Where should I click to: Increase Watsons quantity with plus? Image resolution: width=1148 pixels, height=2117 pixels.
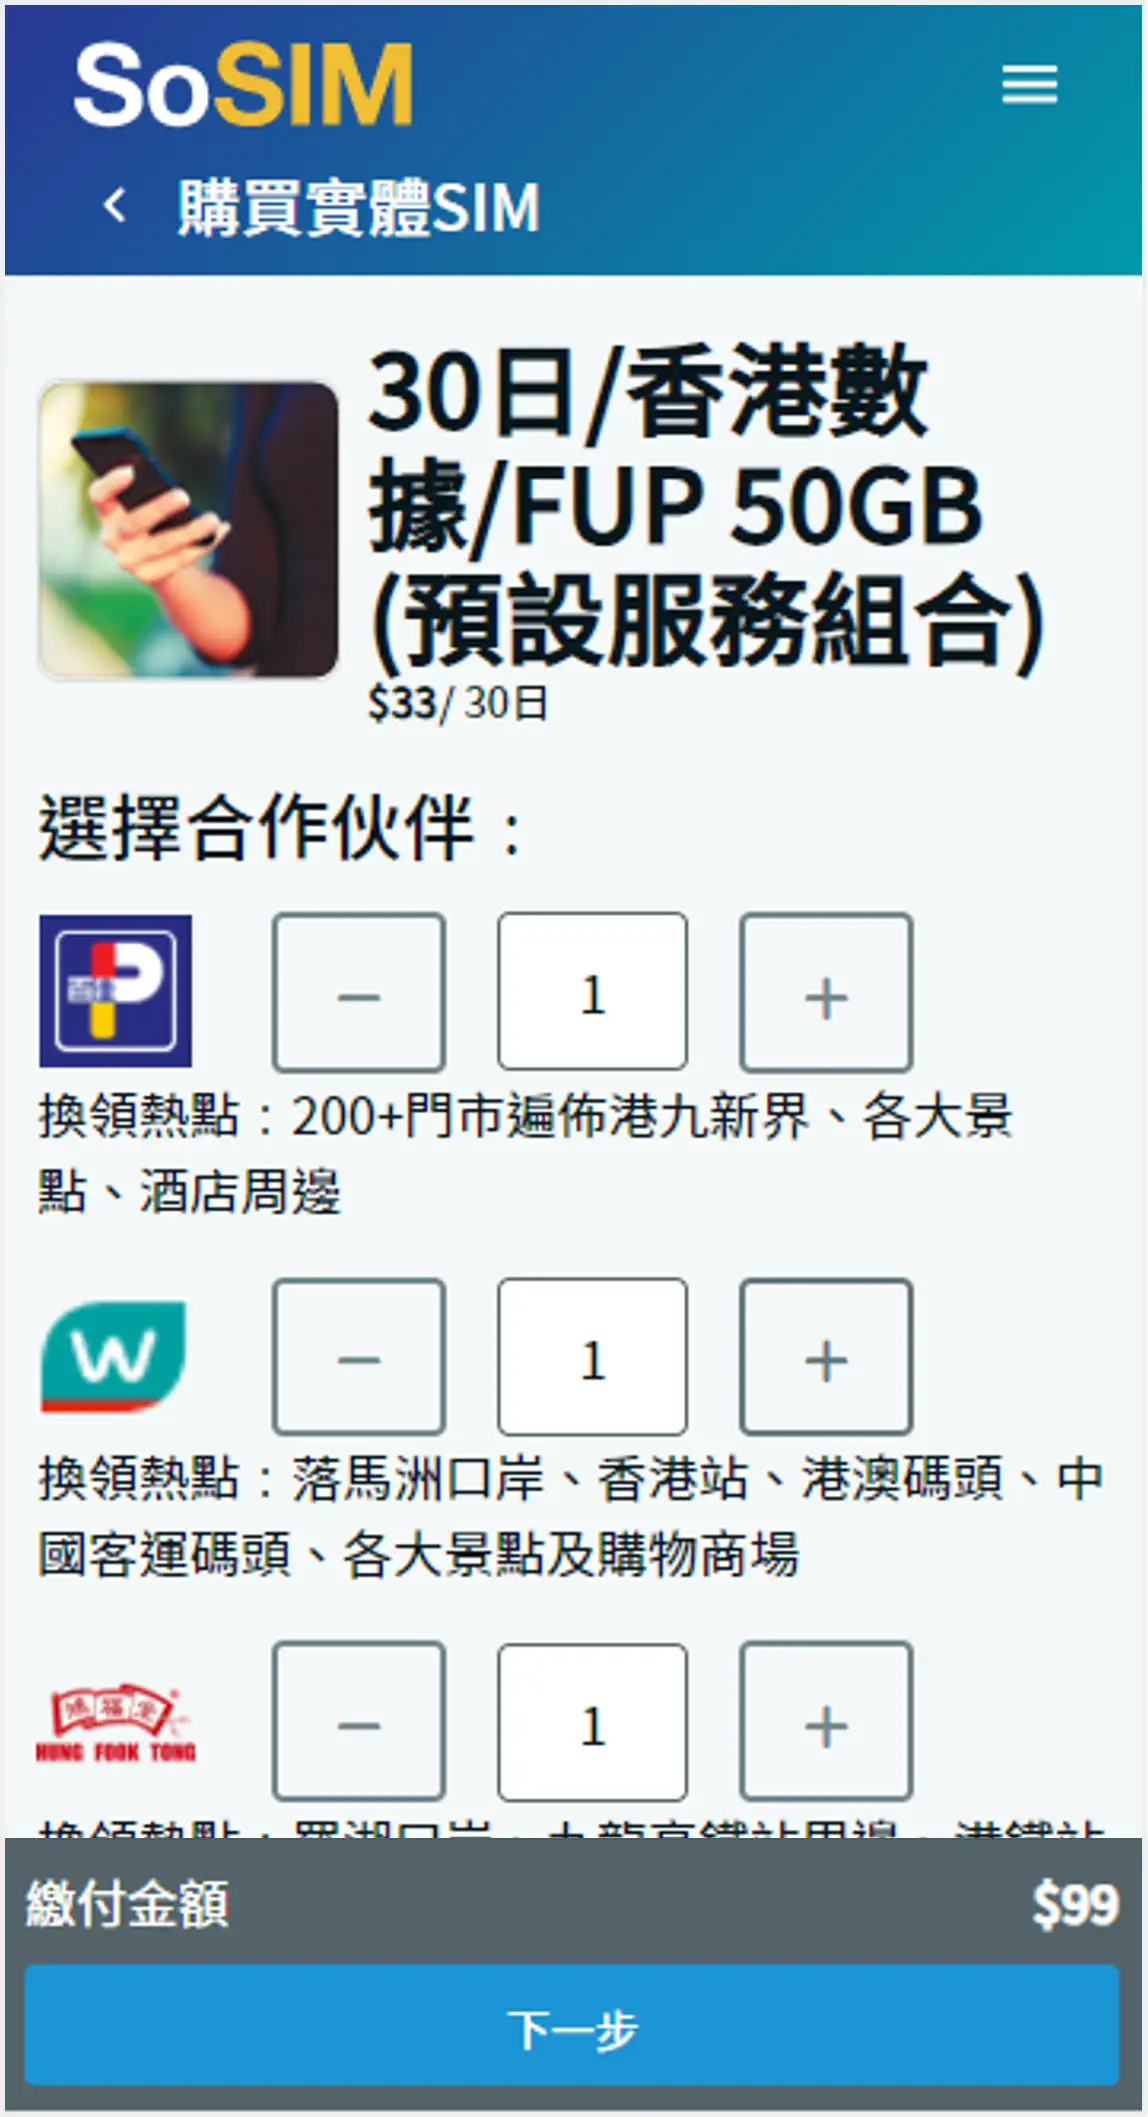point(826,1357)
